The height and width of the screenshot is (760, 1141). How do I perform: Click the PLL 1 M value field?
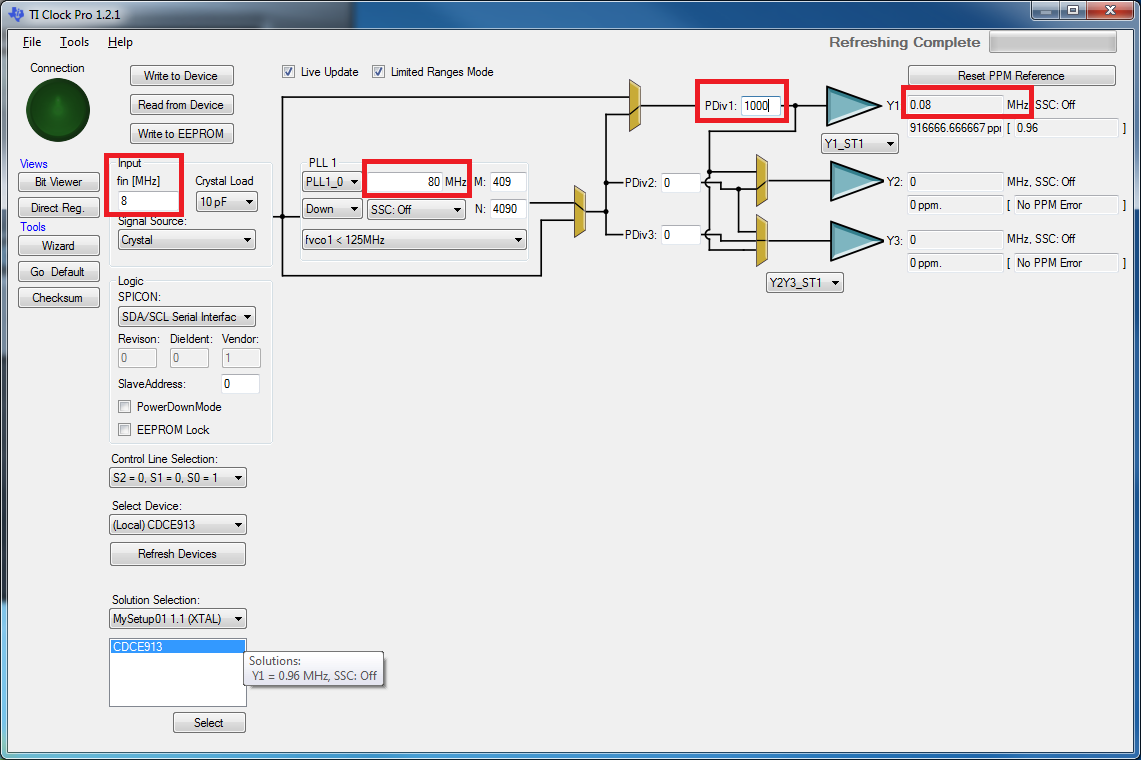(x=508, y=182)
